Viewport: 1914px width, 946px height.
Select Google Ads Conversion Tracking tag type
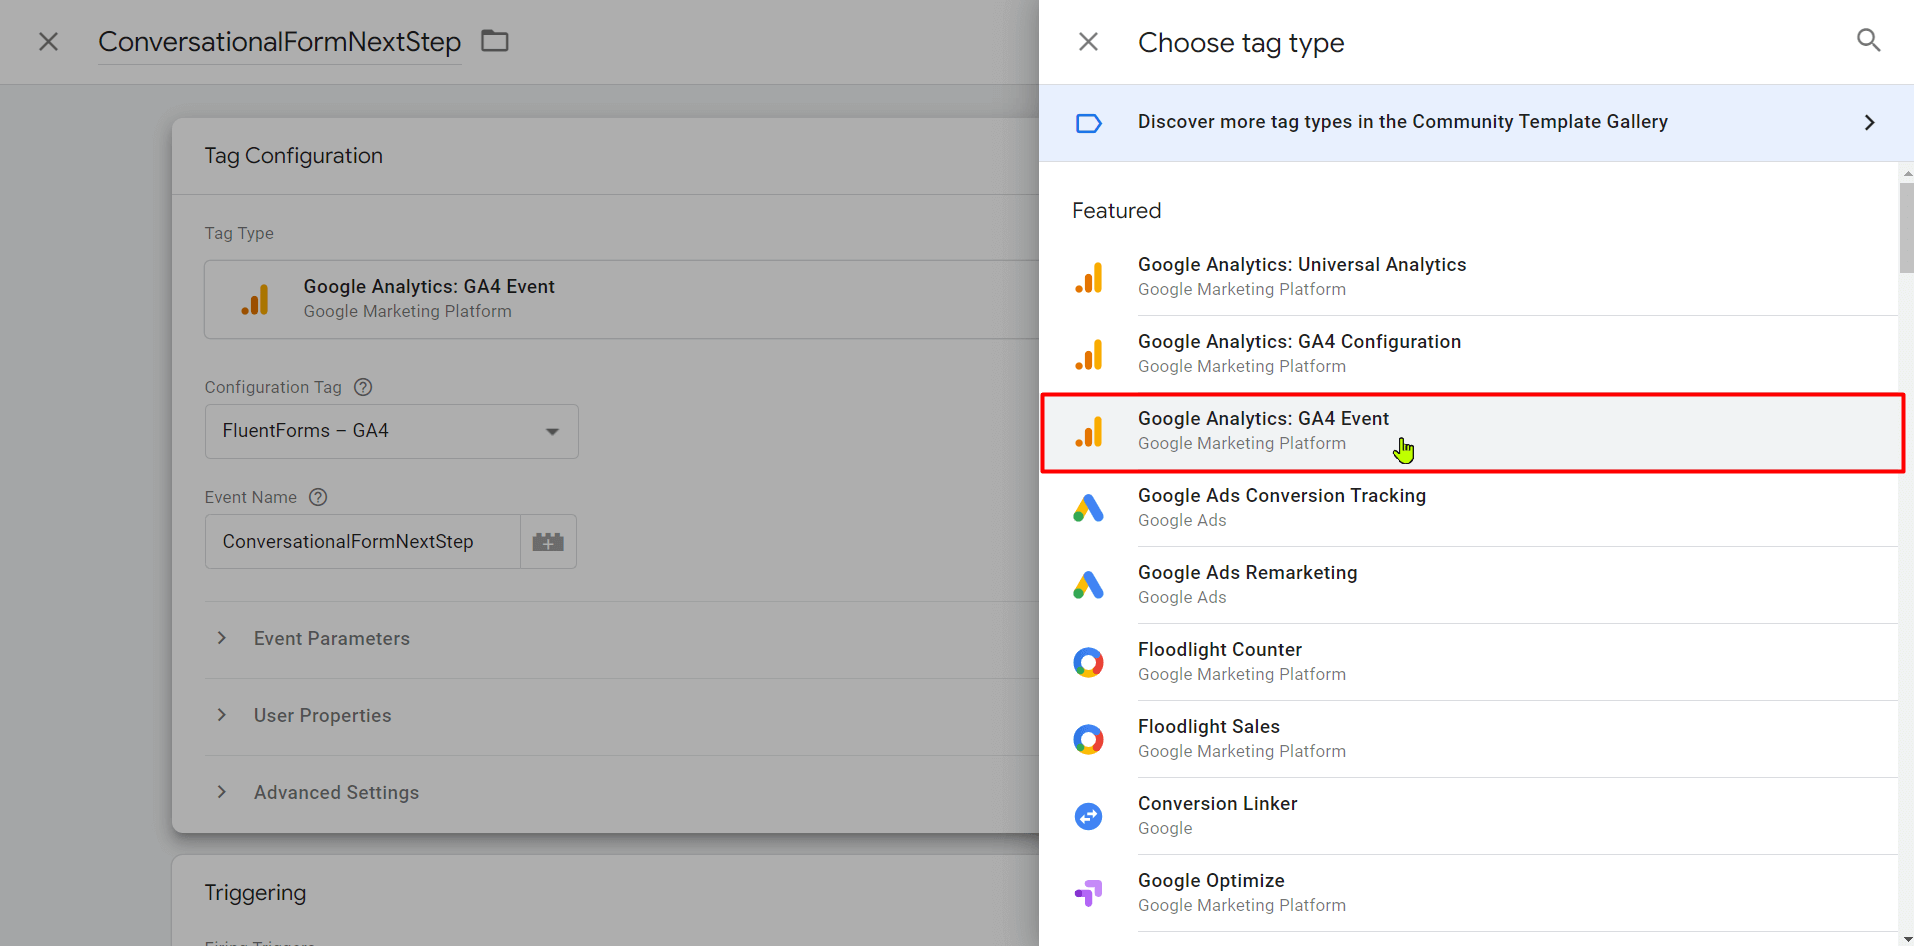pos(1468,508)
